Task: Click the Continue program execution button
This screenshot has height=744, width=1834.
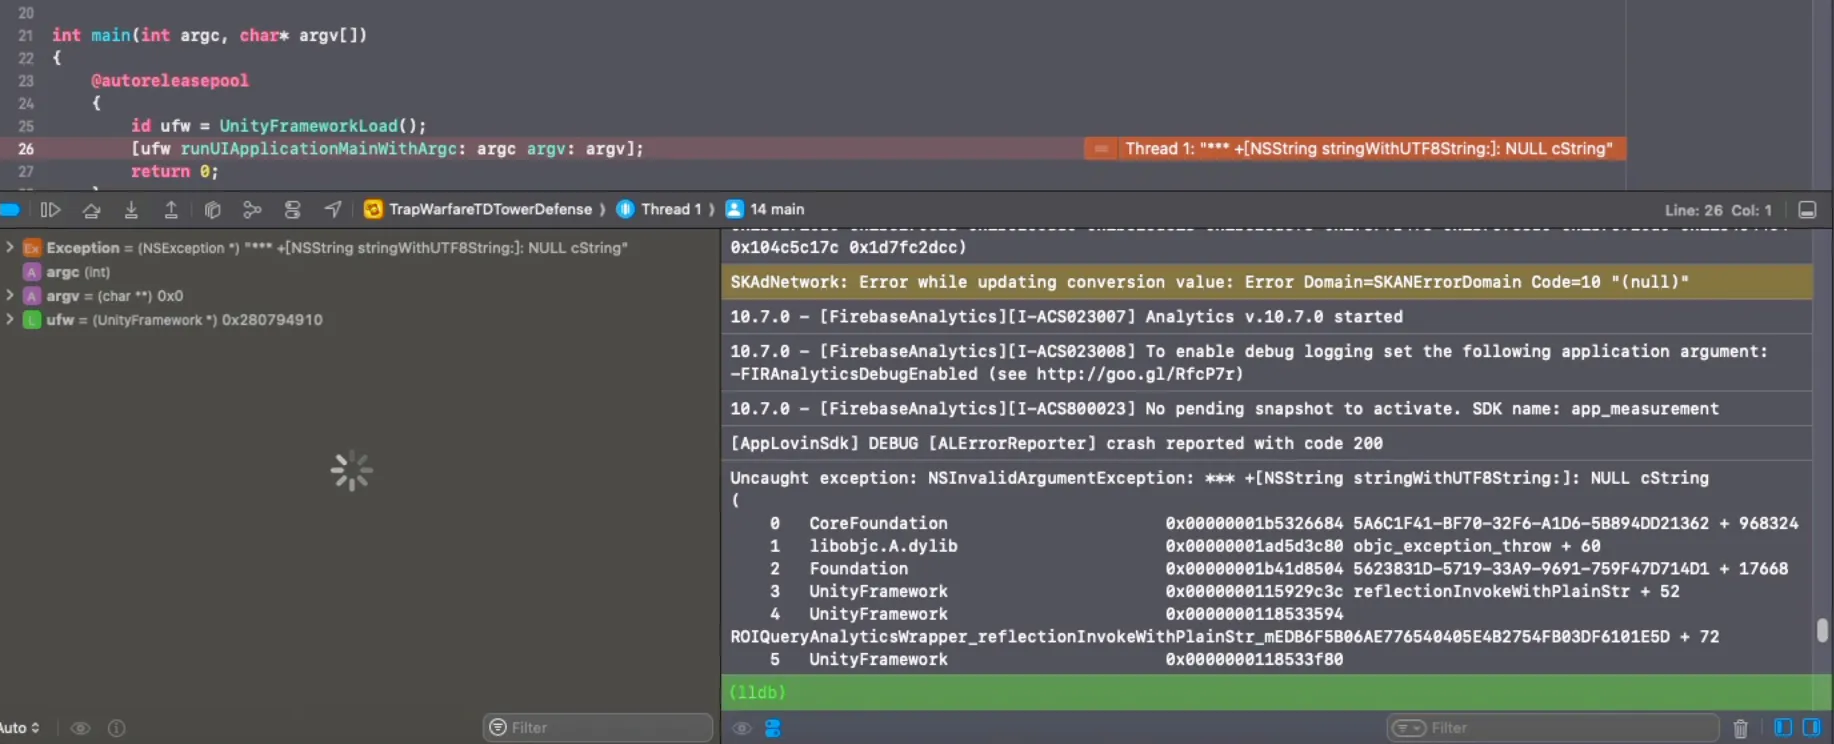Action: pos(50,209)
